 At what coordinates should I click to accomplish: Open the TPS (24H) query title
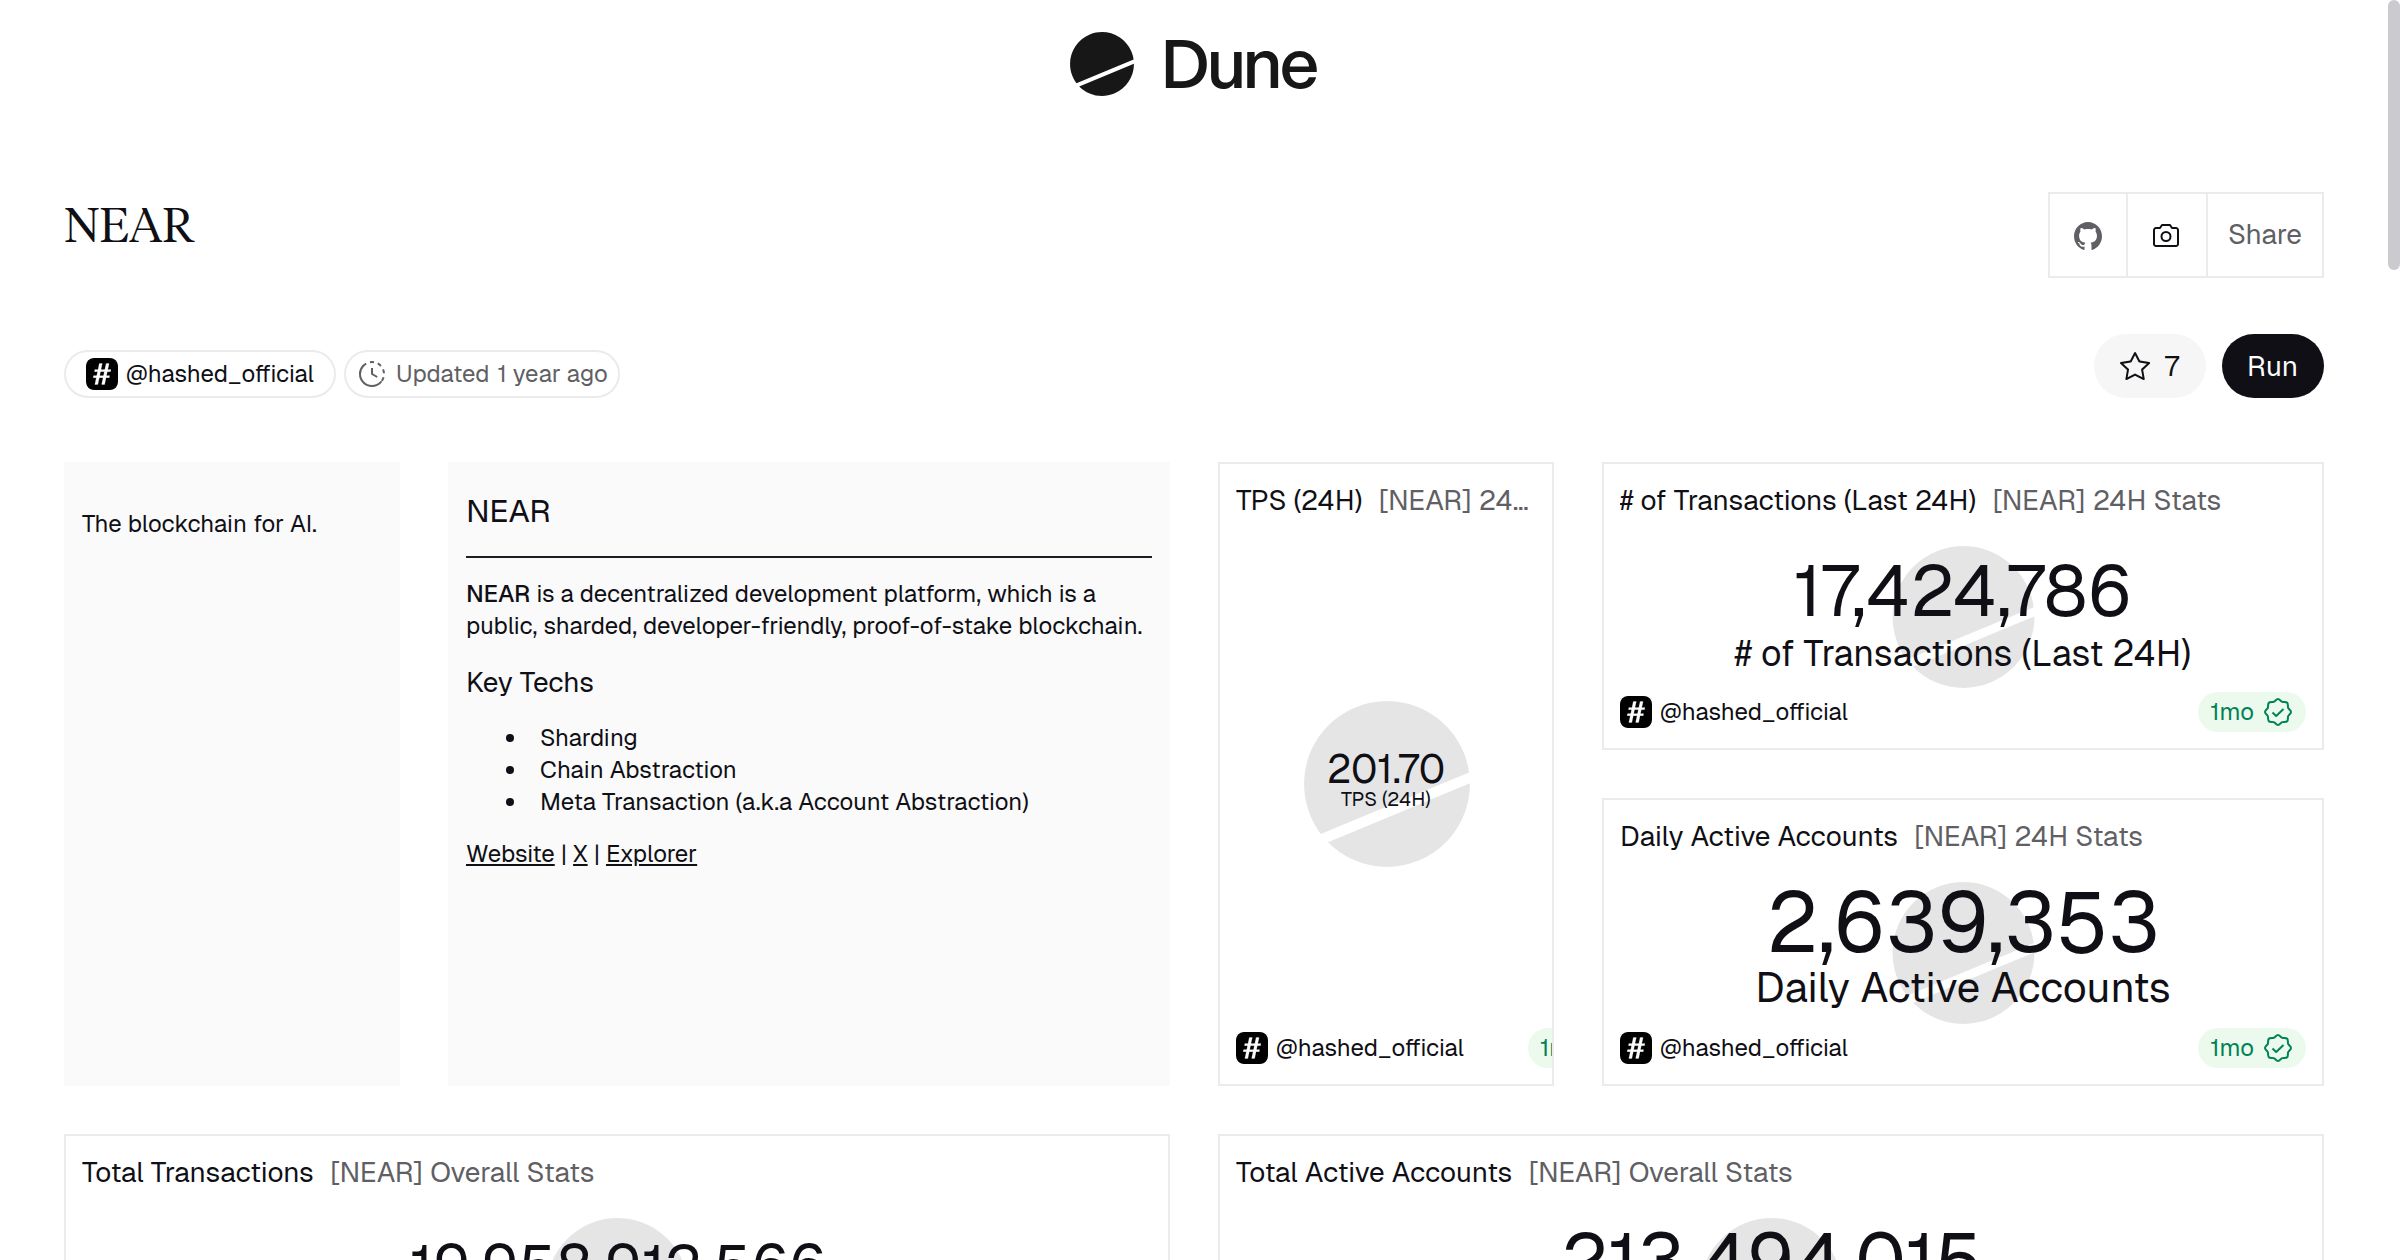coord(1299,501)
